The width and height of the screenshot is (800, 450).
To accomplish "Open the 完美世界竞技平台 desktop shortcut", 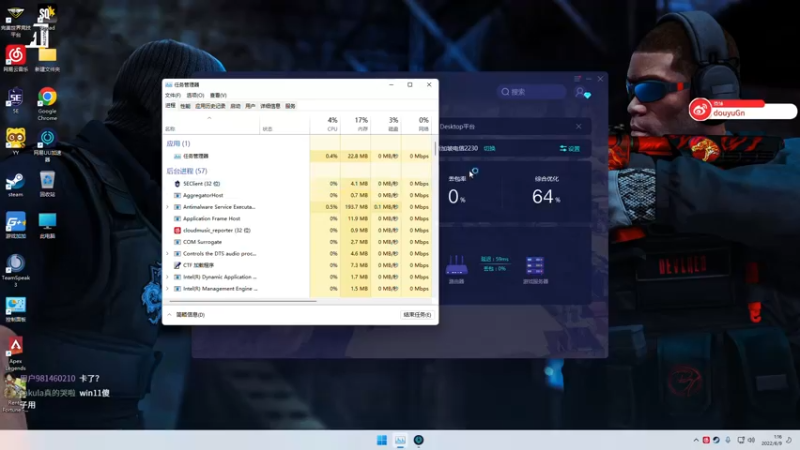I will click(15, 20).
